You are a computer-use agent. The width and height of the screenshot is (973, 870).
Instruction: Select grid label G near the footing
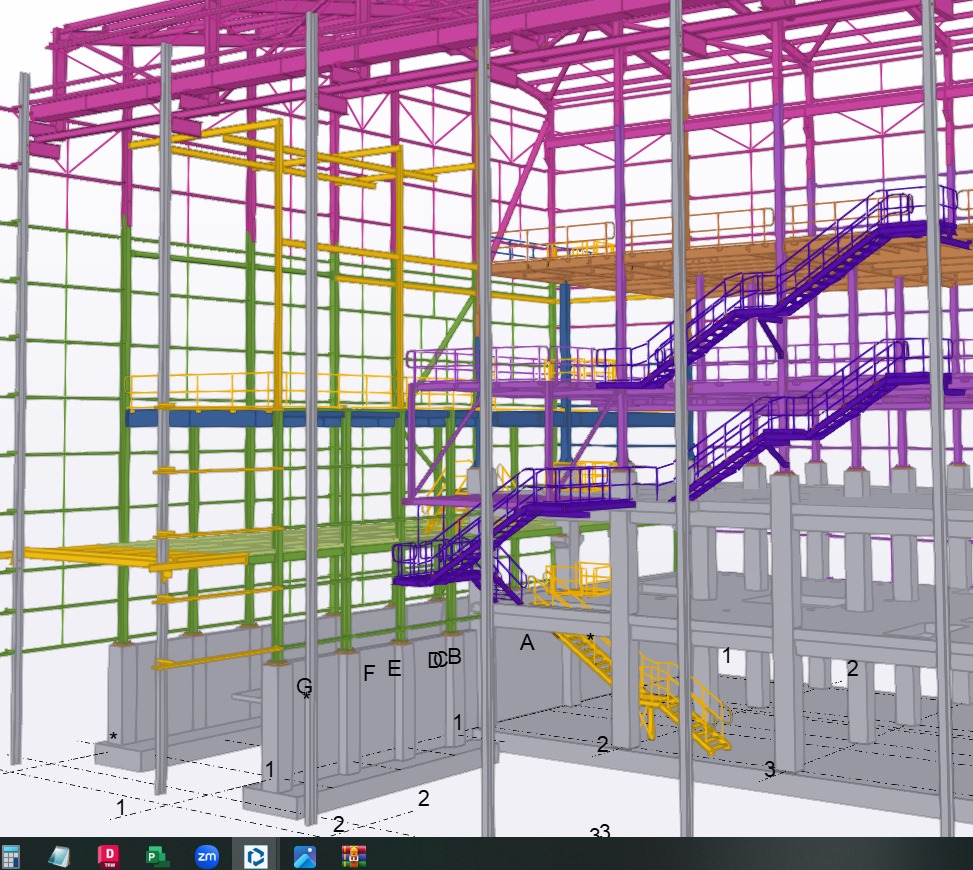pos(304,686)
